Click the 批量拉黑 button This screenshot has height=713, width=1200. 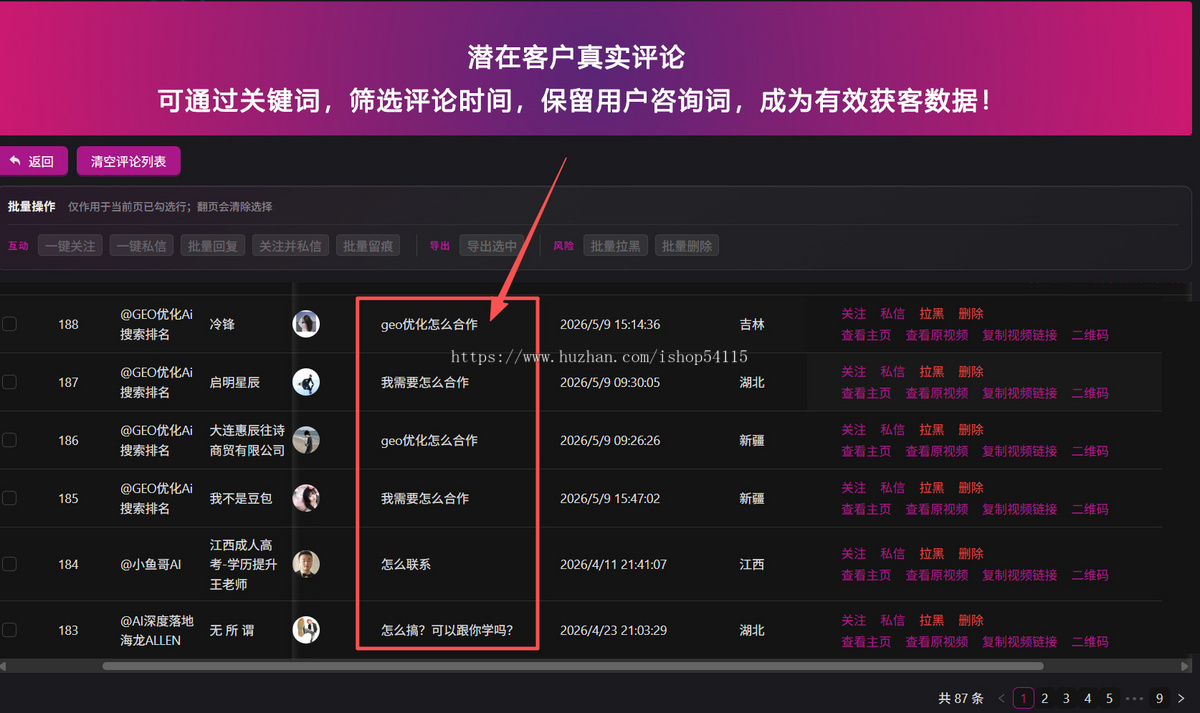[x=616, y=246]
